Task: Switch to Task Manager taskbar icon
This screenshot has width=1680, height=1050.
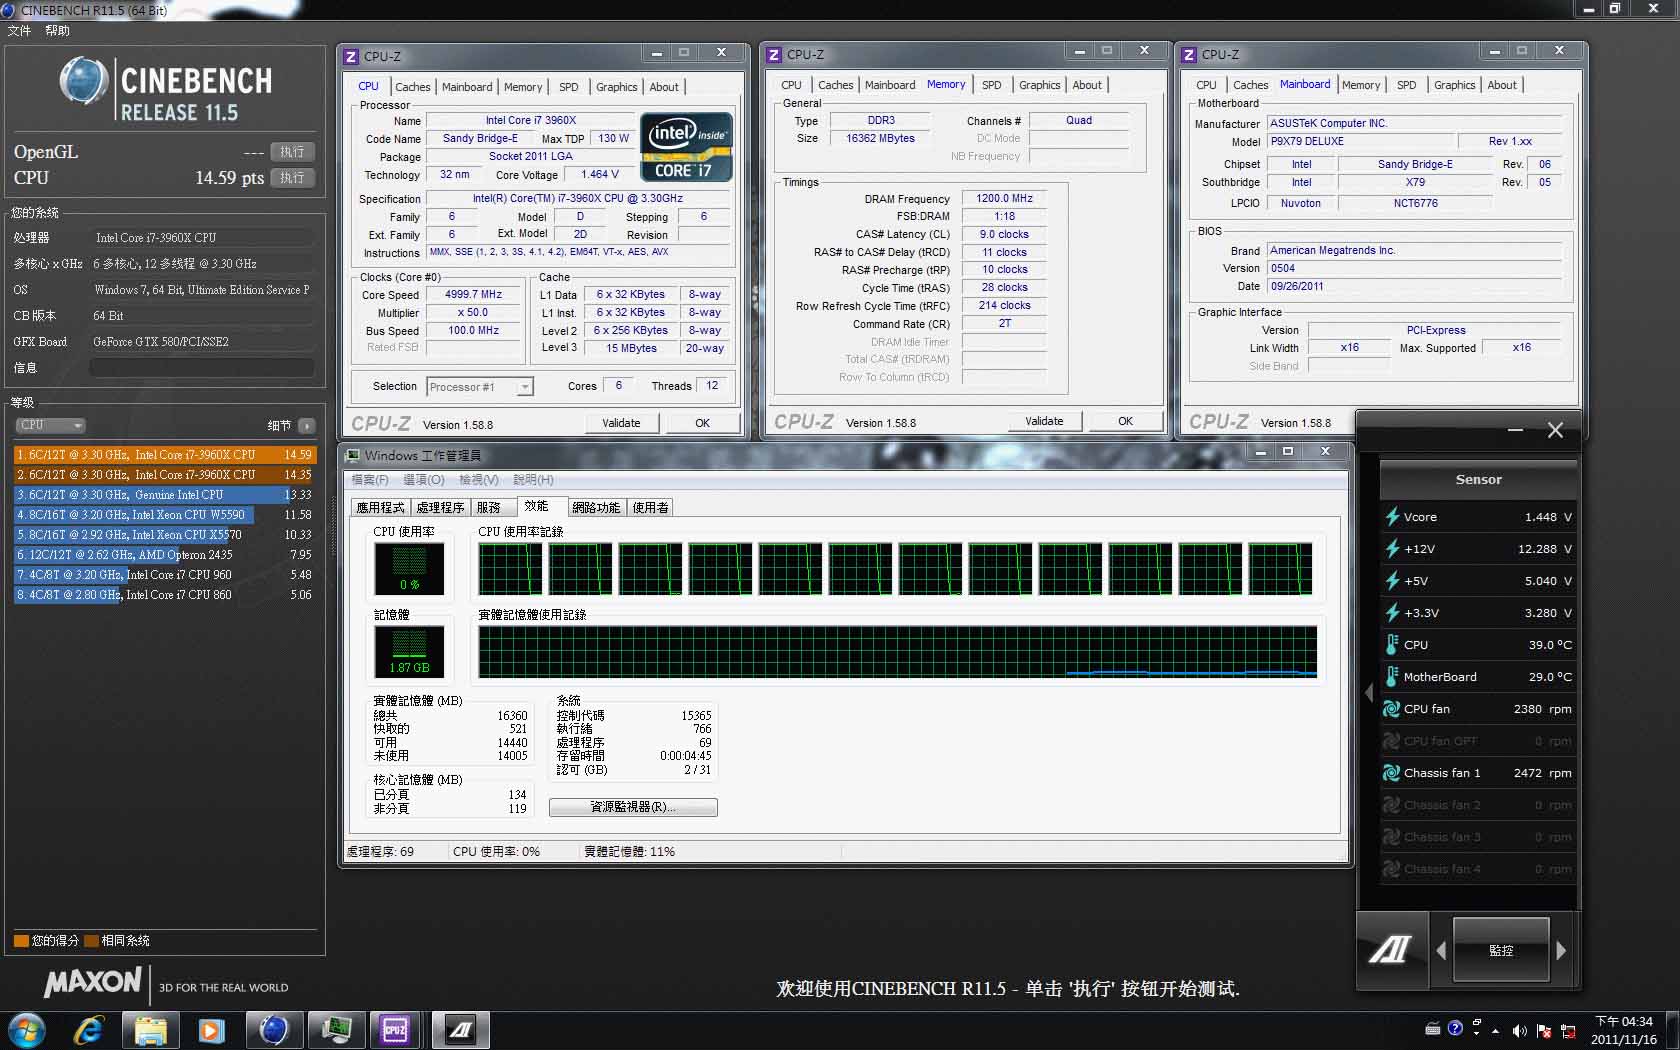Action: tap(335, 1030)
